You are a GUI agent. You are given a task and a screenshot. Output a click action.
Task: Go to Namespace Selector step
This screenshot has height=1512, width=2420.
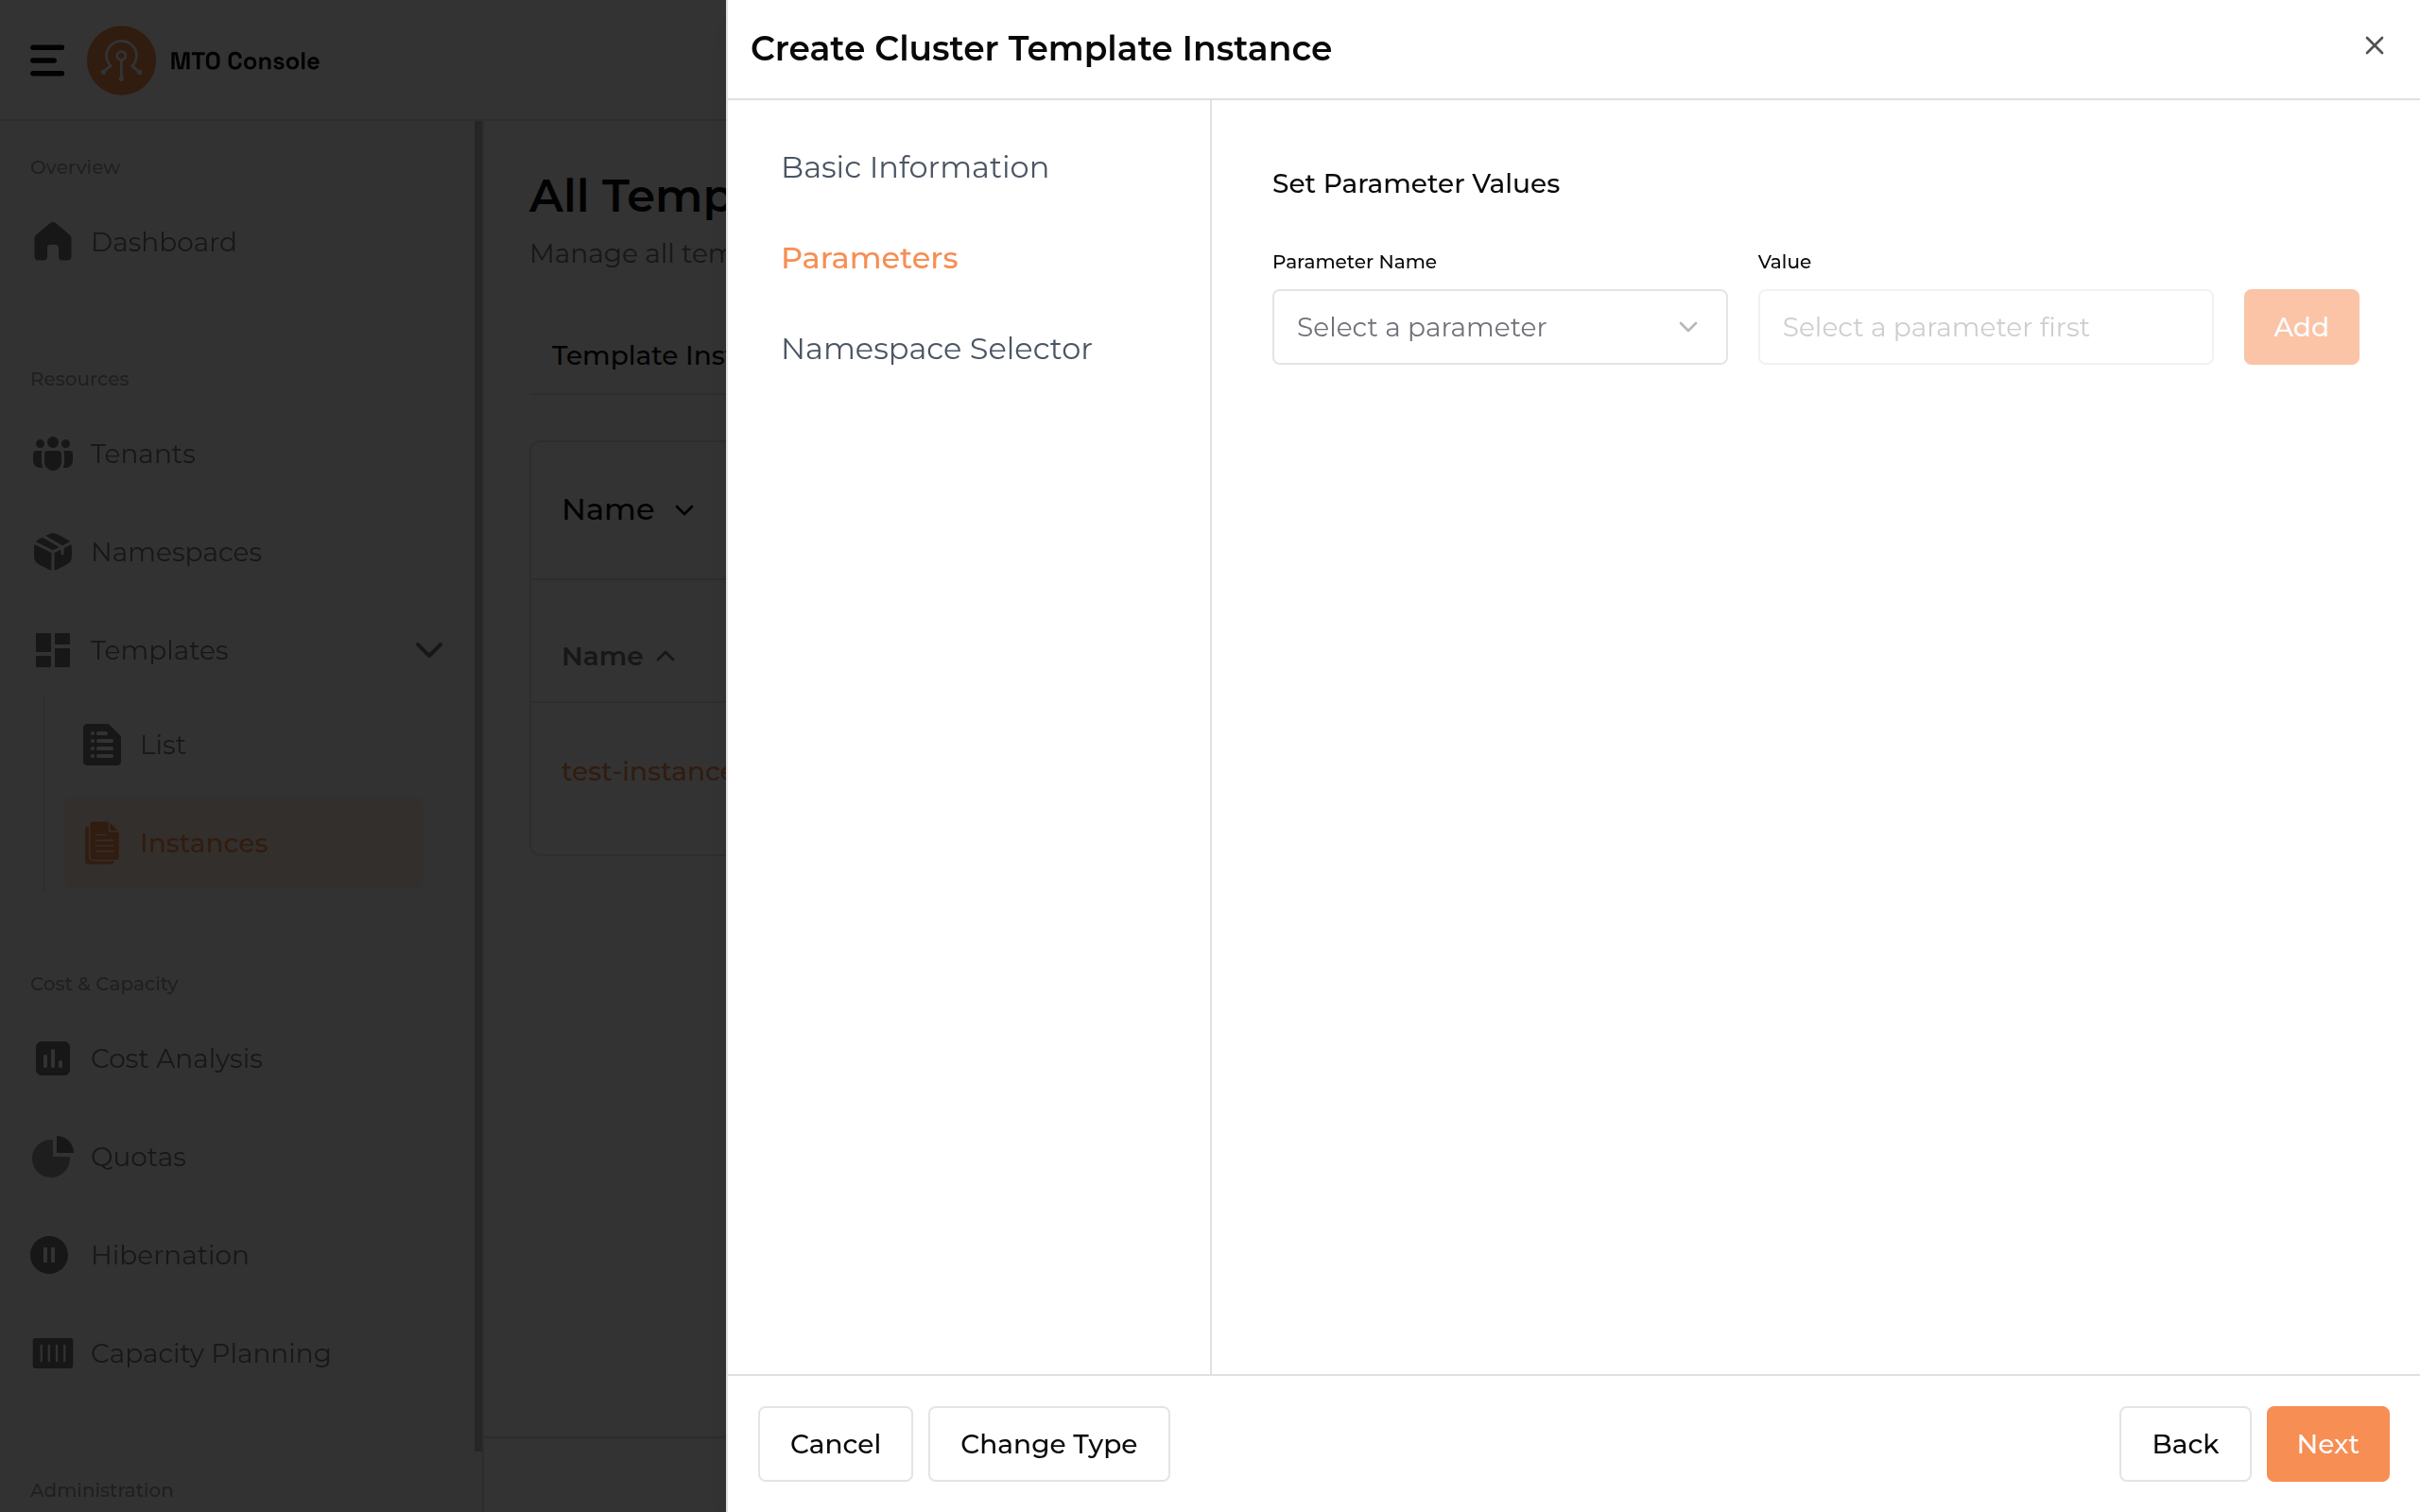coord(936,349)
